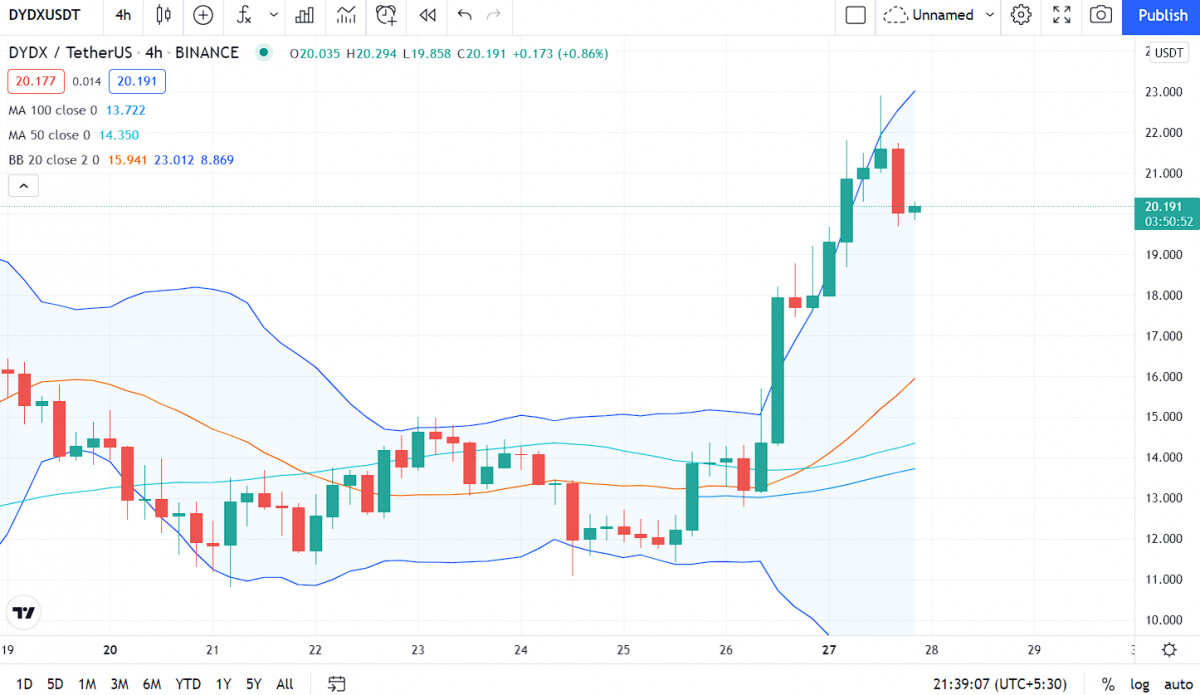Redo the last chart action
Image resolution: width=1200 pixels, height=695 pixels.
click(493, 15)
